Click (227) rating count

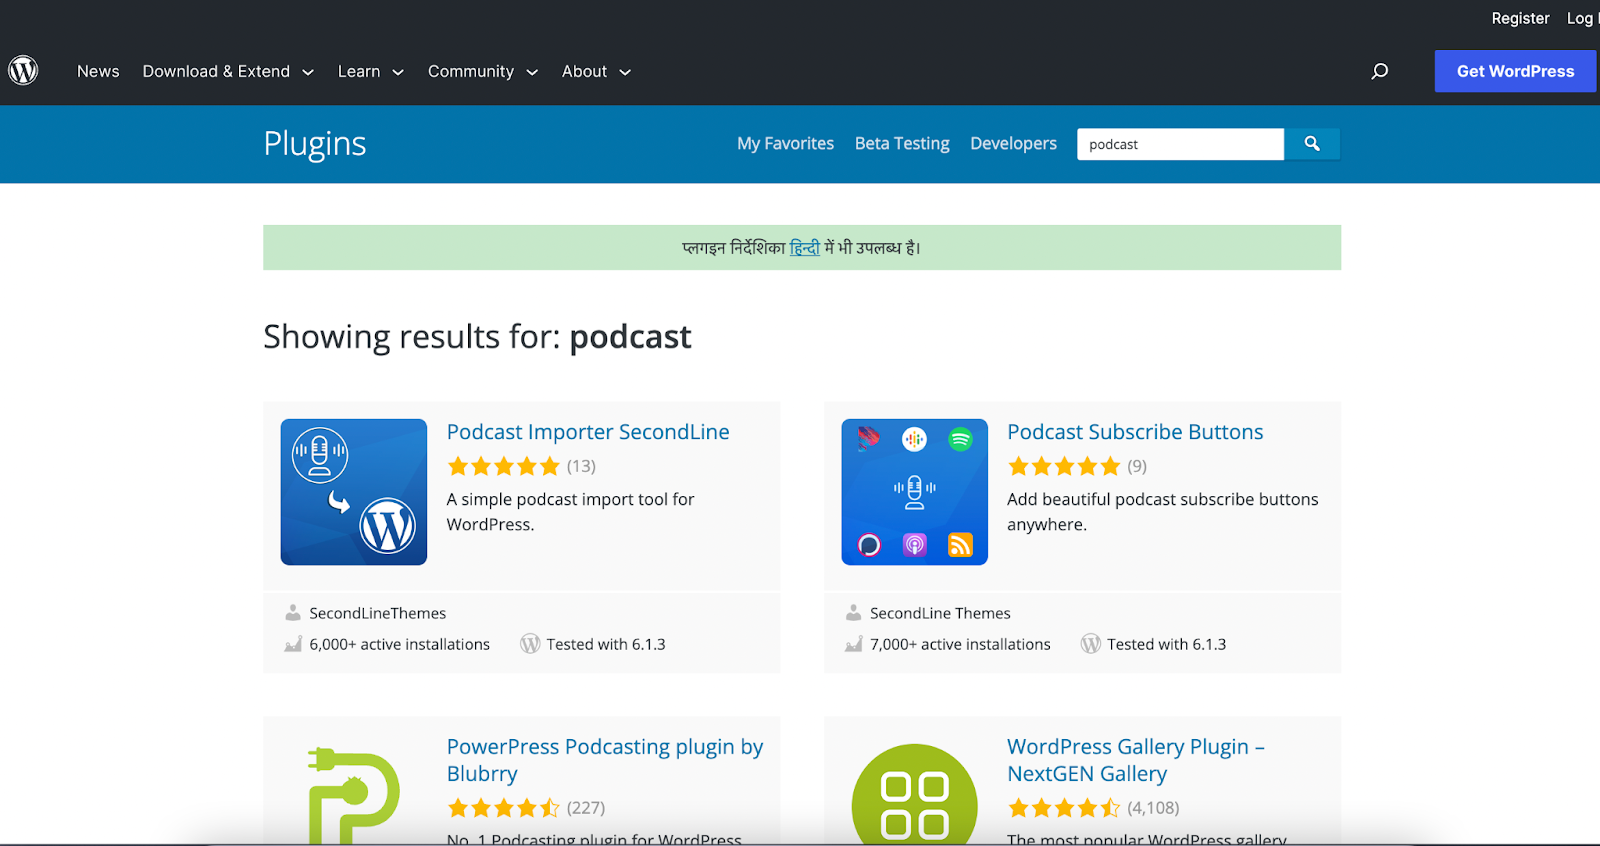point(586,808)
